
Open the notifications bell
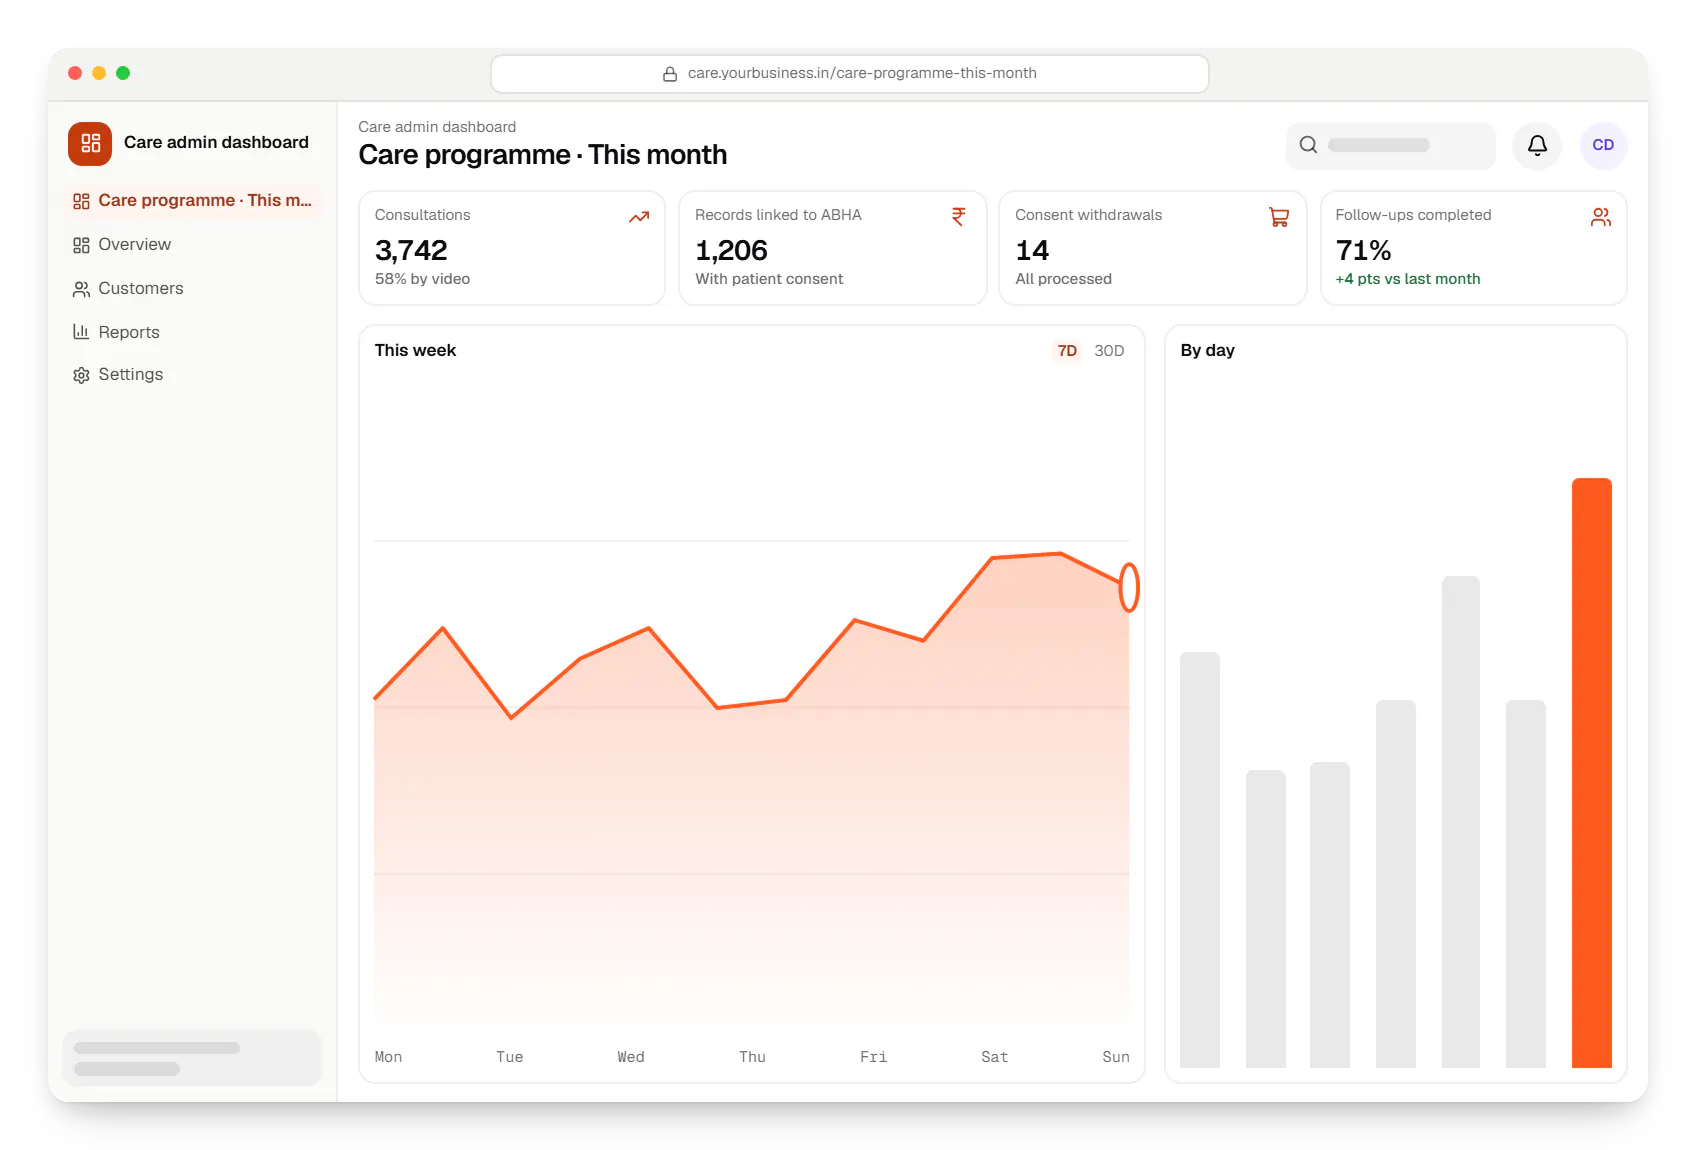1537,145
